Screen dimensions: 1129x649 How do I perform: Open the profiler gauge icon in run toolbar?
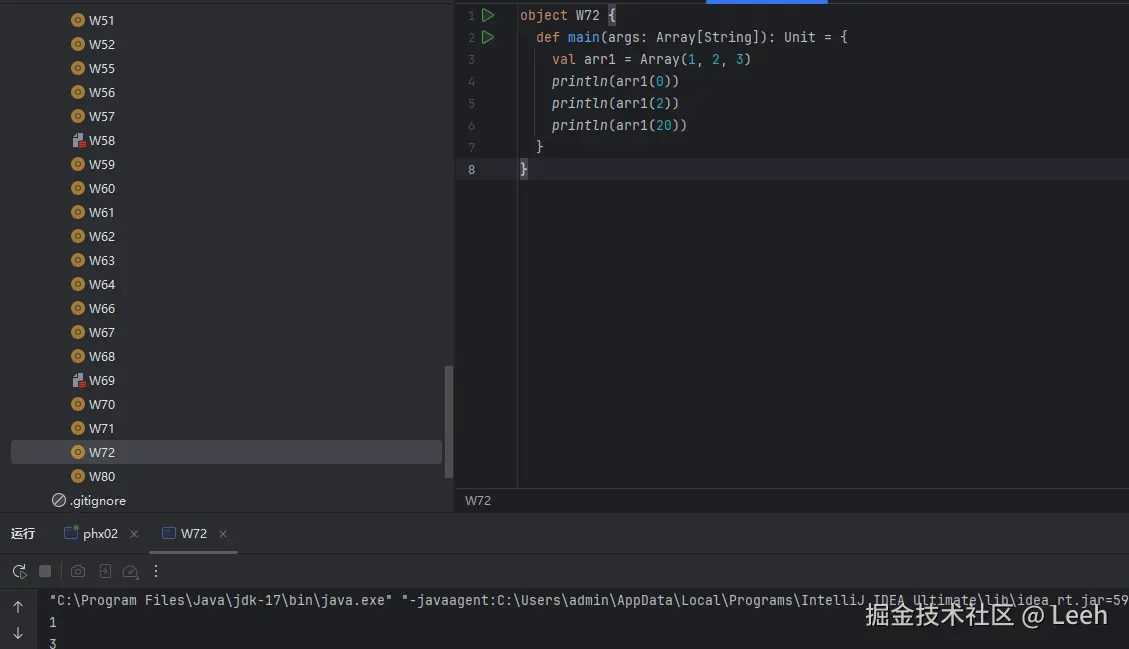point(130,571)
